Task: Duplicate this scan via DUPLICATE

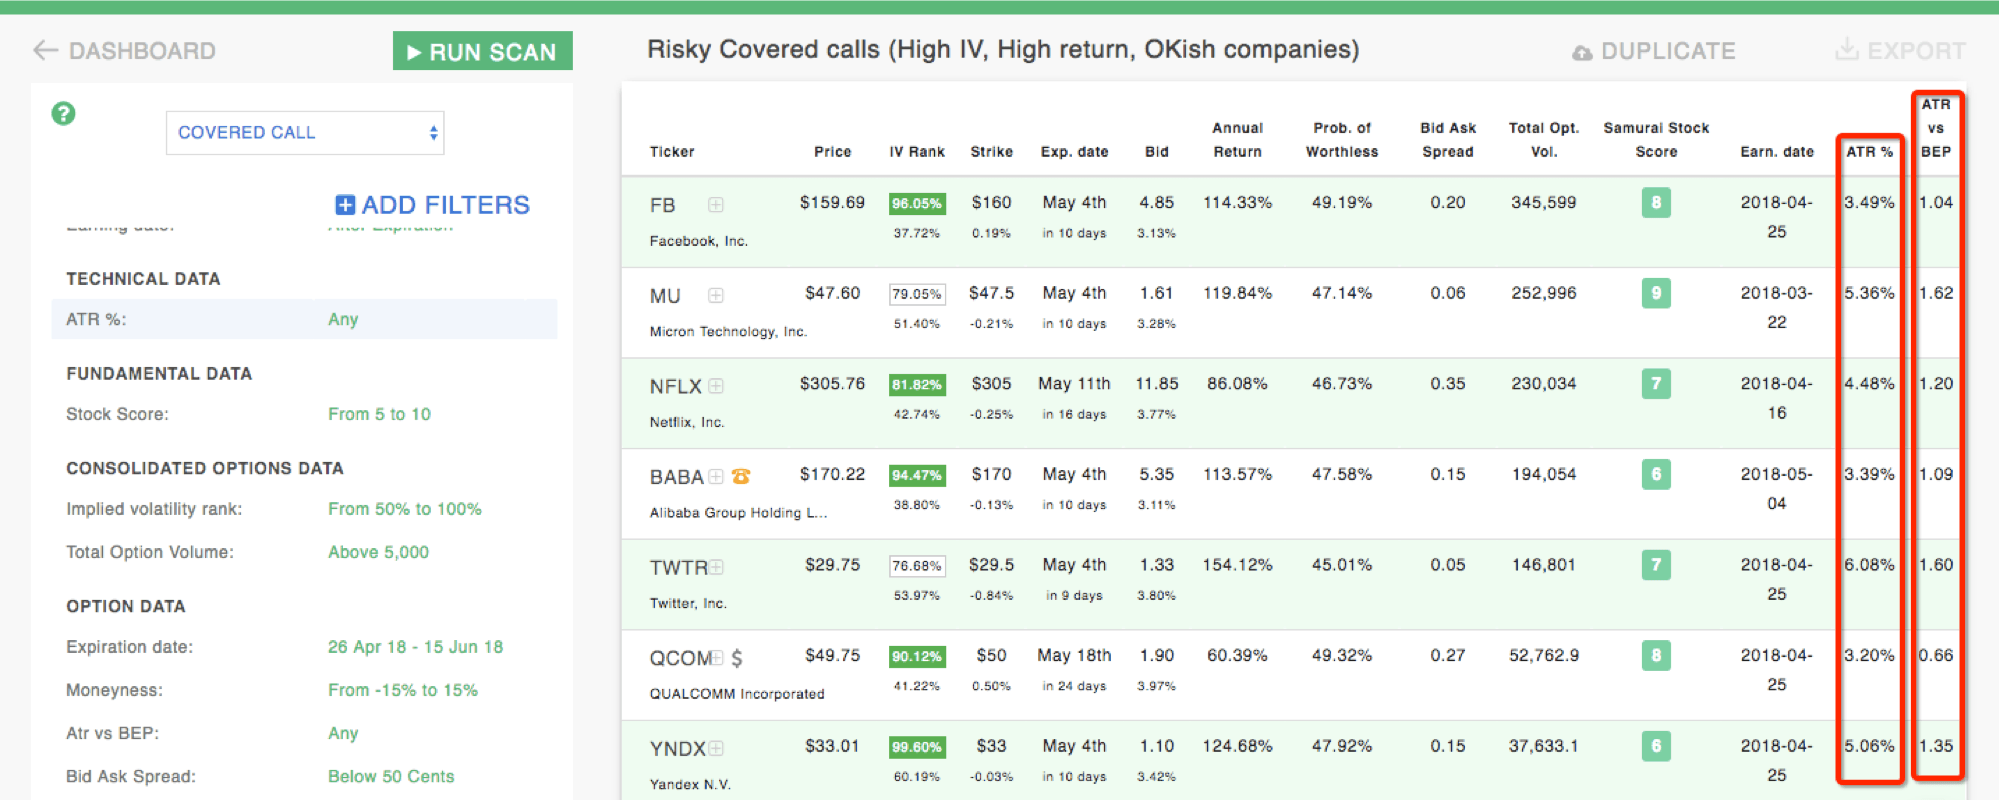Action: click(x=1654, y=51)
